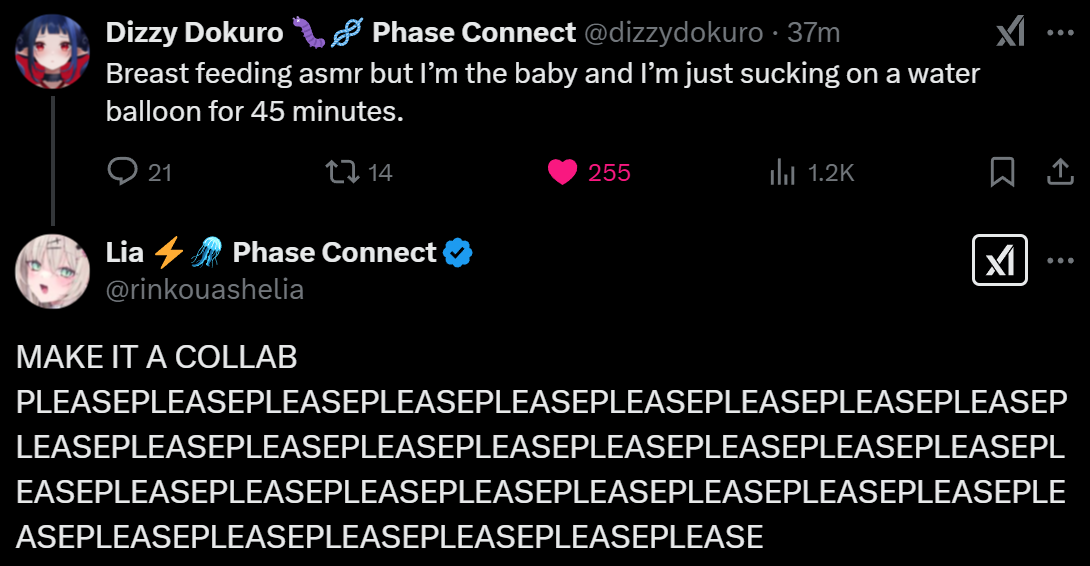Open more options menu on Dizzy's tweet
The image size is (1090, 566).
1059,33
